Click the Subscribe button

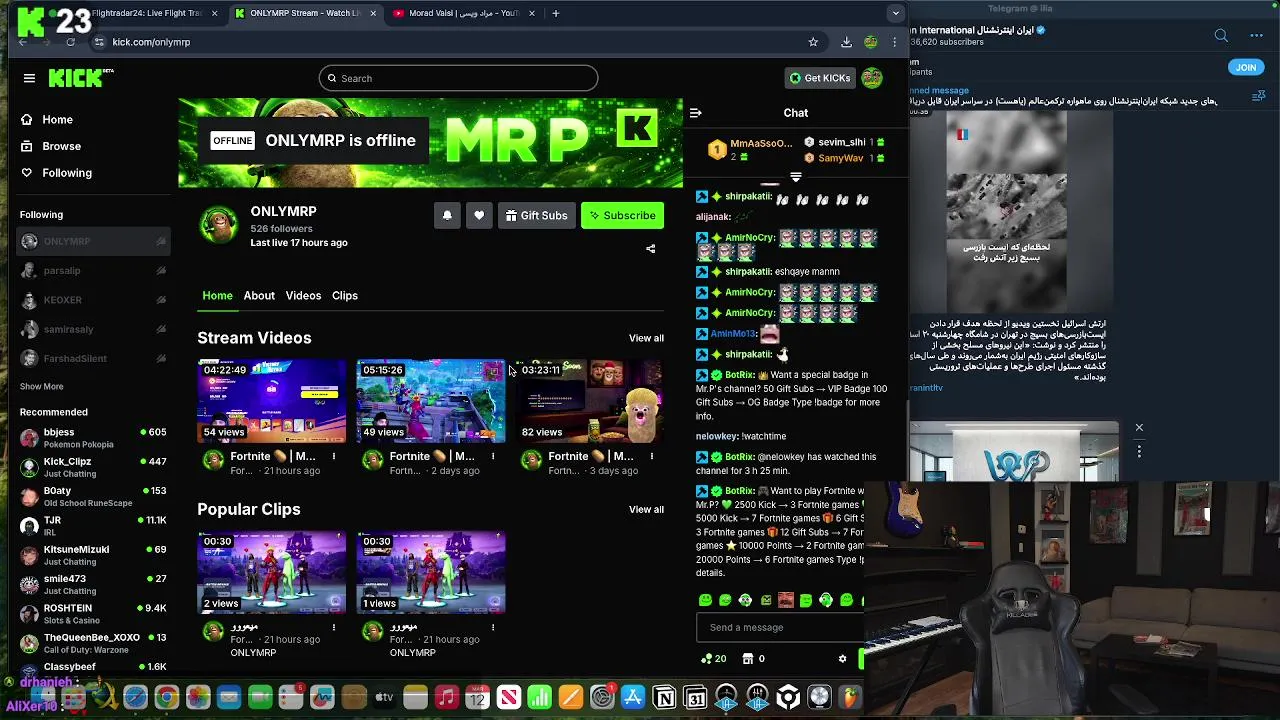tap(622, 215)
